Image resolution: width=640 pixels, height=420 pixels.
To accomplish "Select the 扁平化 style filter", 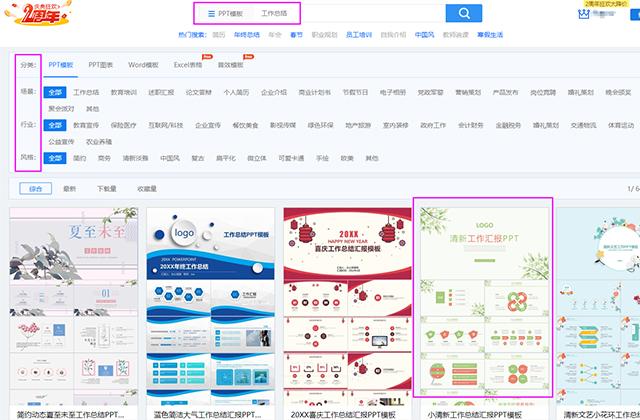I will (x=226, y=158).
